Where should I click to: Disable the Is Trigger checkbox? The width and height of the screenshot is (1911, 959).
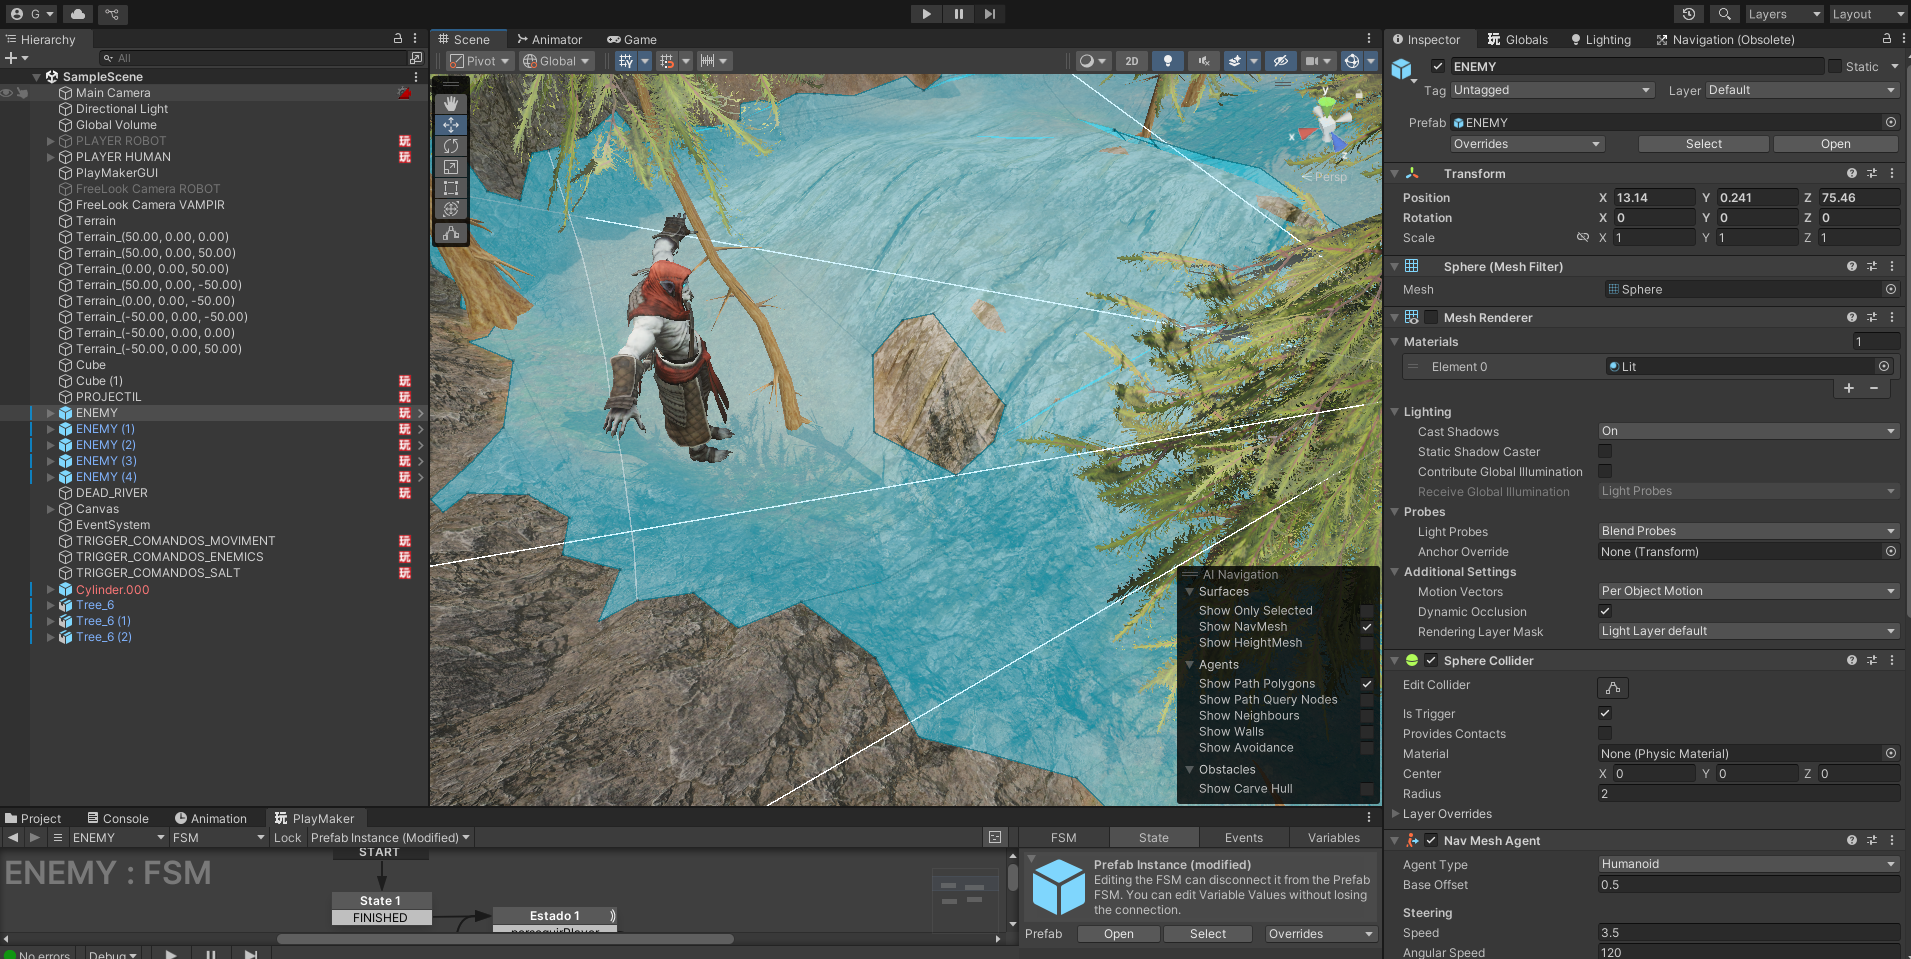pyautogui.click(x=1605, y=713)
